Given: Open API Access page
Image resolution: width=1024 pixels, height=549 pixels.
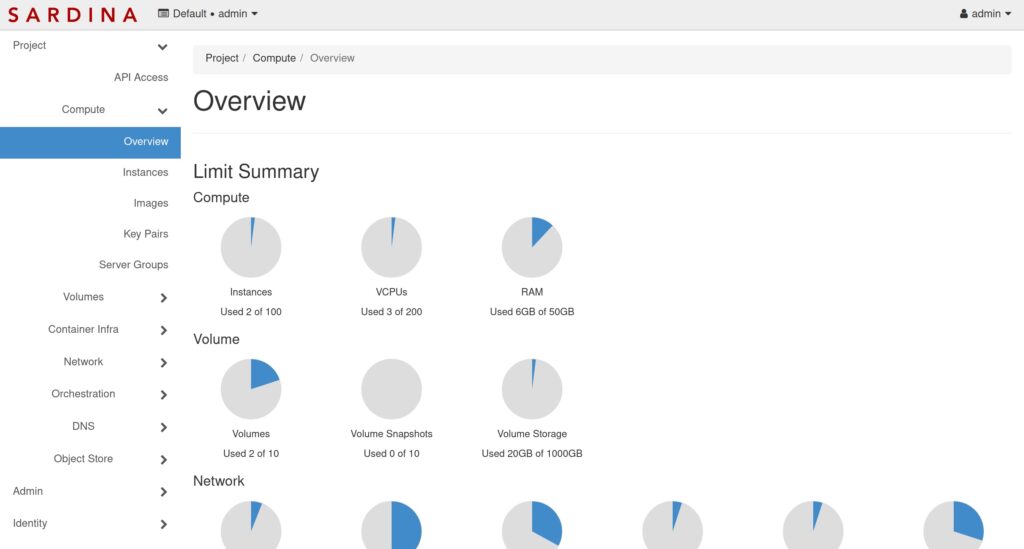Looking at the screenshot, I should point(141,77).
